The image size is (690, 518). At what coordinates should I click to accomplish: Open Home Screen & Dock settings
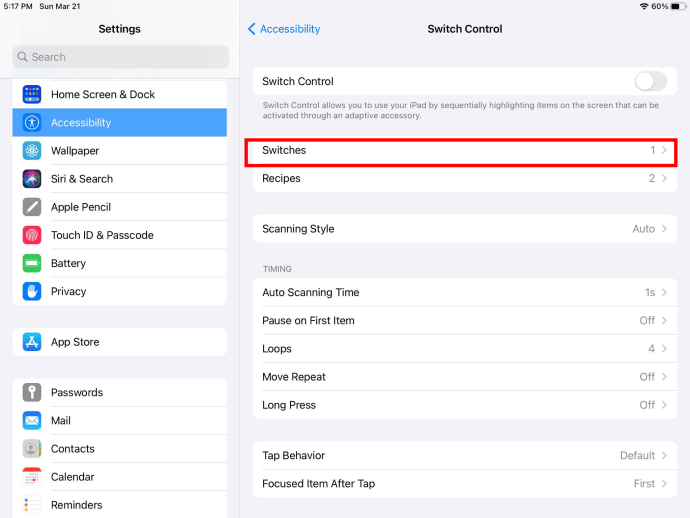pyautogui.click(x=102, y=94)
